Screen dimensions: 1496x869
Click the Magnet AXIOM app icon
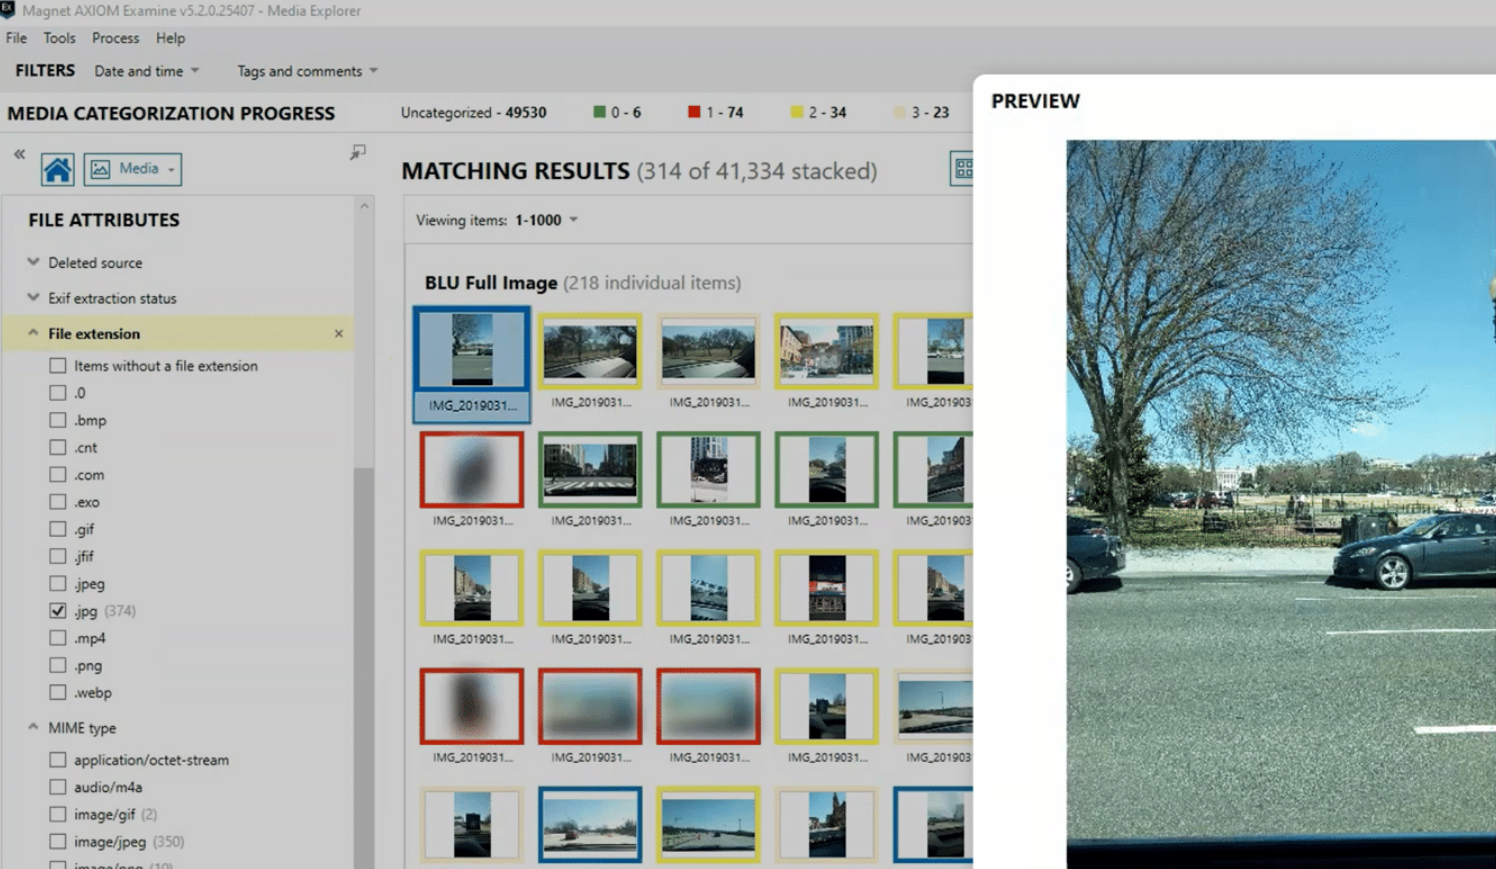pyautogui.click(x=8, y=10)
